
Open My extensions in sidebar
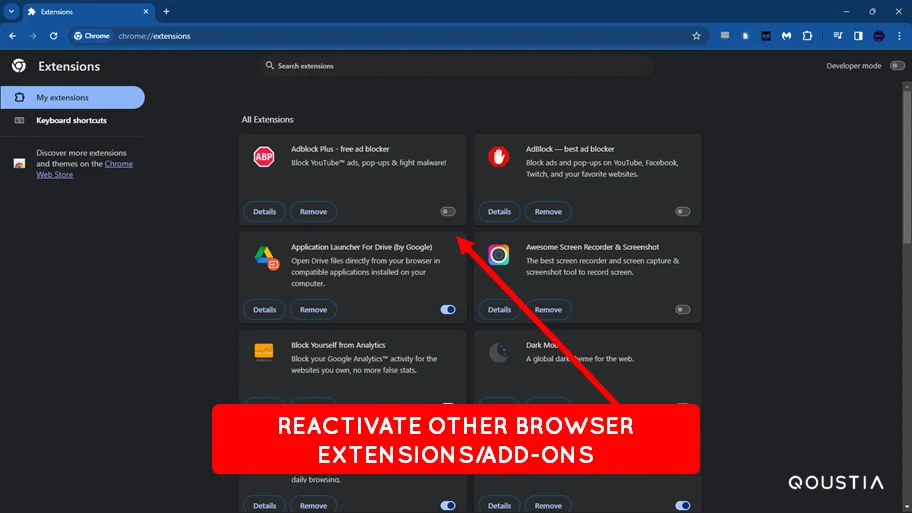click(x=73, y=97)
